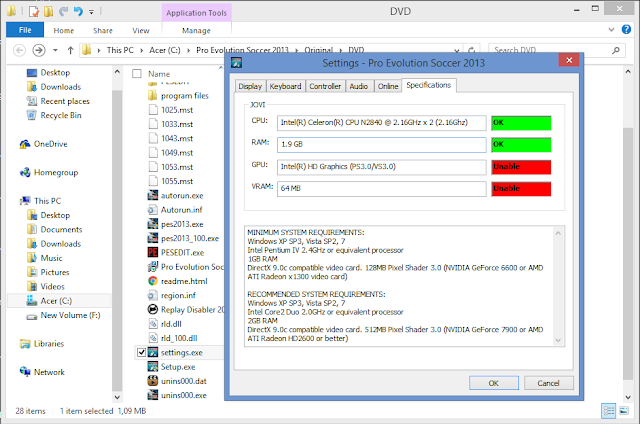Click the red Unable status for VRAM
This screenshot has height=424, width=640.
(521, 189)
